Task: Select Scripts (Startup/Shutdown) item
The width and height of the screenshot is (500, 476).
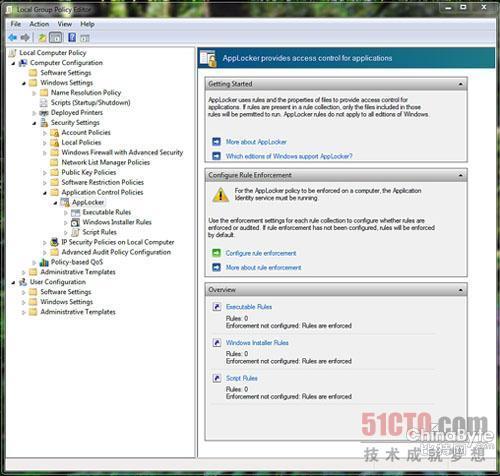Action: pyautogui.click(x=90, y=103)
